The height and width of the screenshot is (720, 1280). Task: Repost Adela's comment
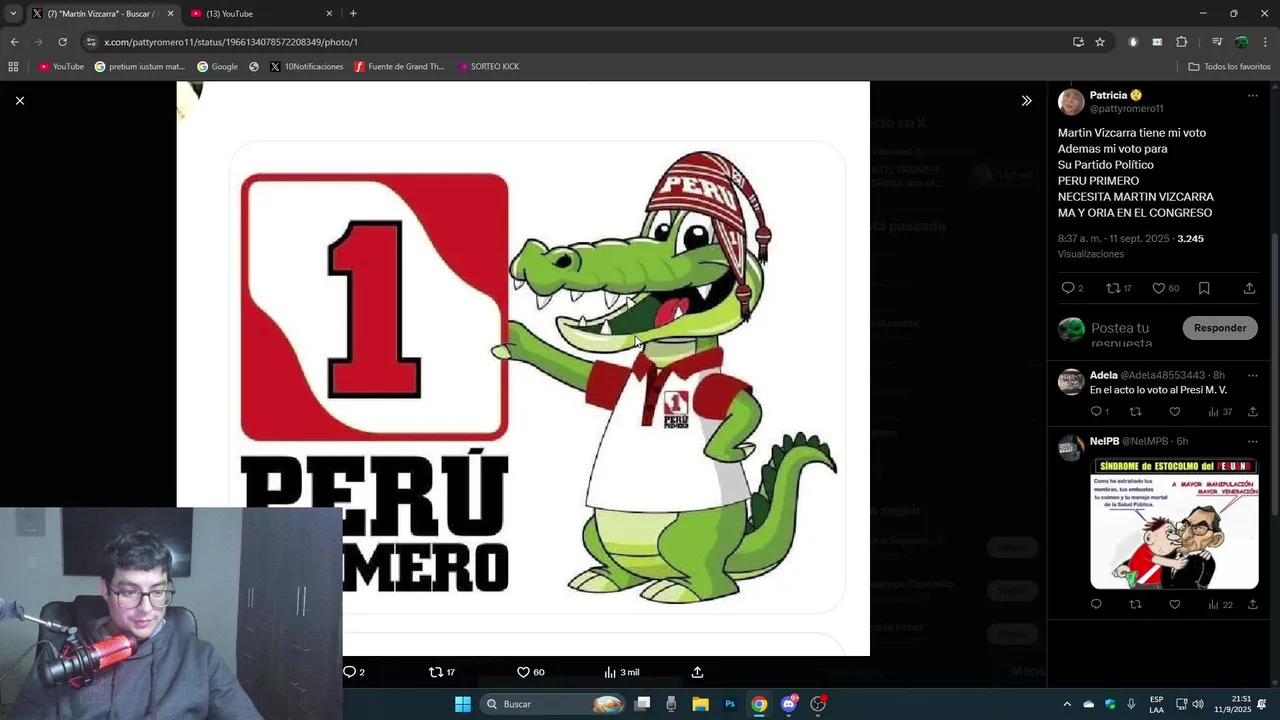(1135, 411)
